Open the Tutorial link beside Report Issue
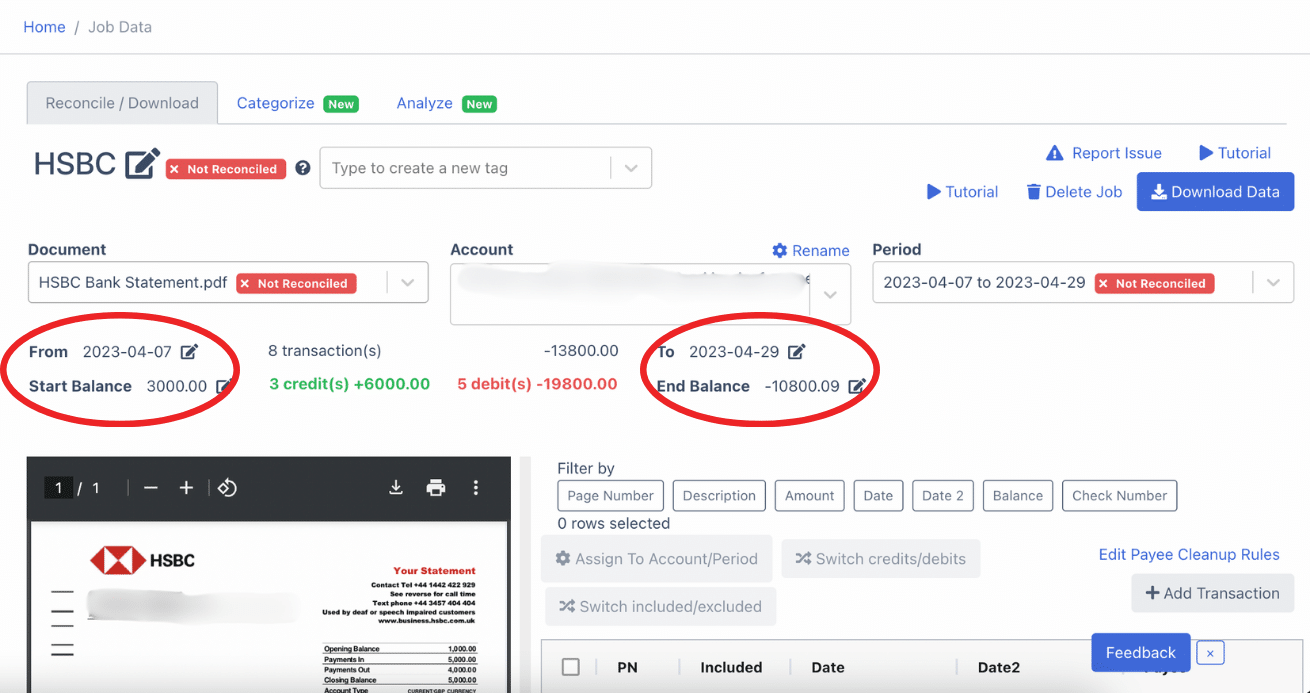The height and width of the screenshot is (693, 1310). tap(1235, 153)
